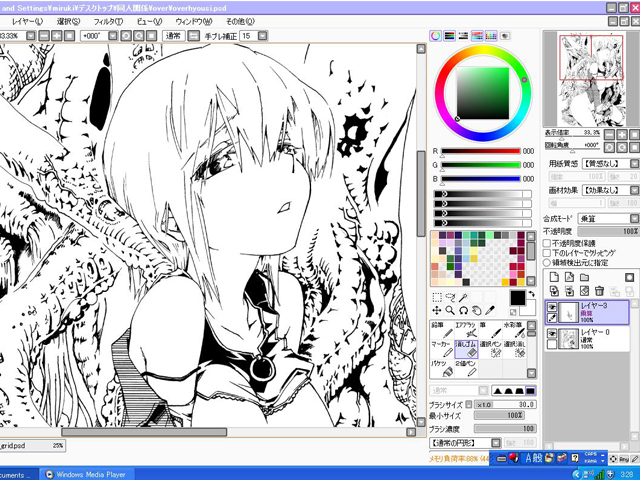Screen dimensions: 640x480
Task: Adjust the red R color slider
Action: [481, 151]
